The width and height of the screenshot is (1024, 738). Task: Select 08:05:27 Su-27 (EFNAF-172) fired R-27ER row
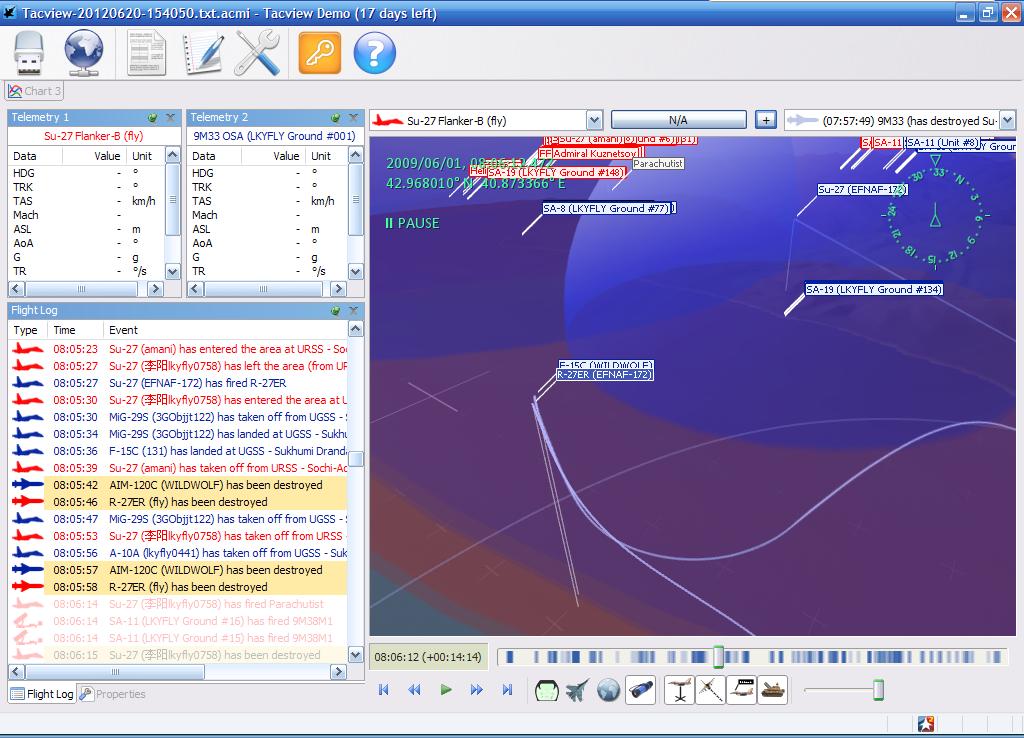pyautogui.click(x=178, y=383)
